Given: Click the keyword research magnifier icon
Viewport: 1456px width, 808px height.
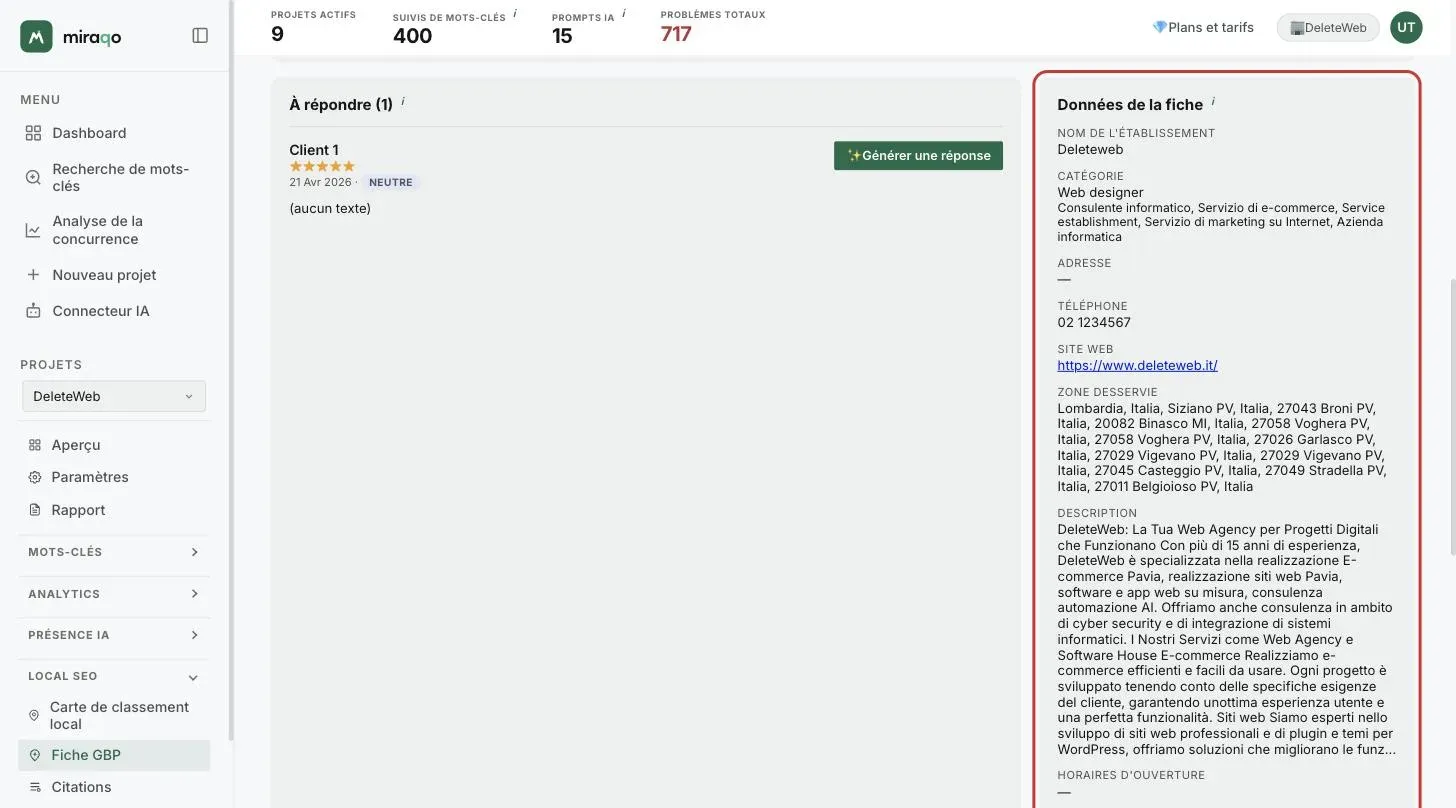Looking at the screenshot, I should (x=33, y=177).
